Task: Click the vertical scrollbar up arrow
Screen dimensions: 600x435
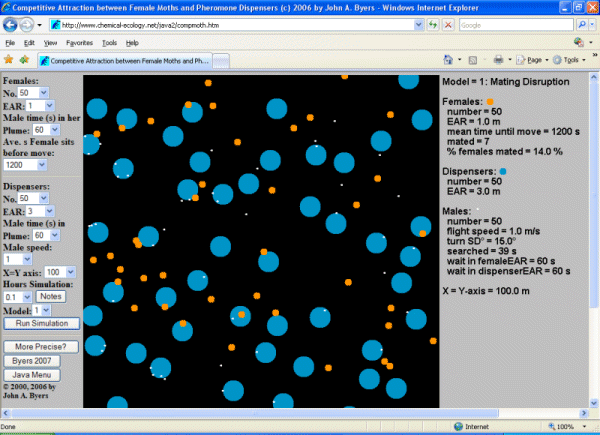Action: [x=594, y=78]
